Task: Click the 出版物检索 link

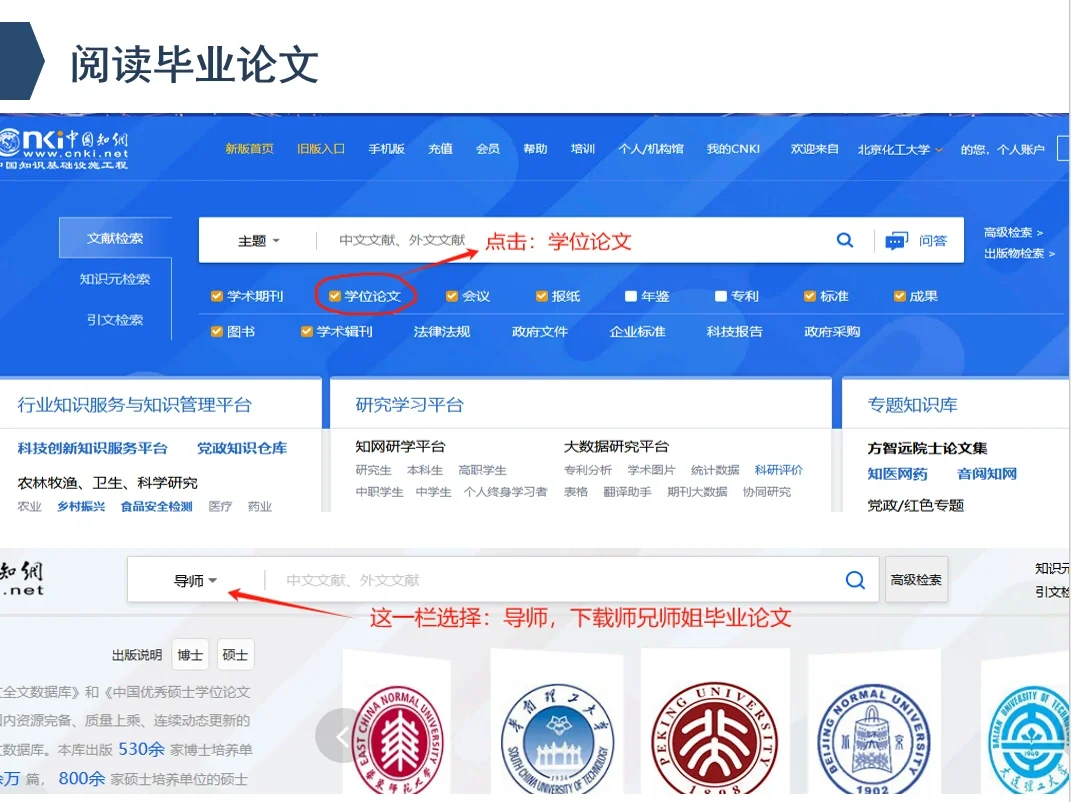Action: point(1019,253)
